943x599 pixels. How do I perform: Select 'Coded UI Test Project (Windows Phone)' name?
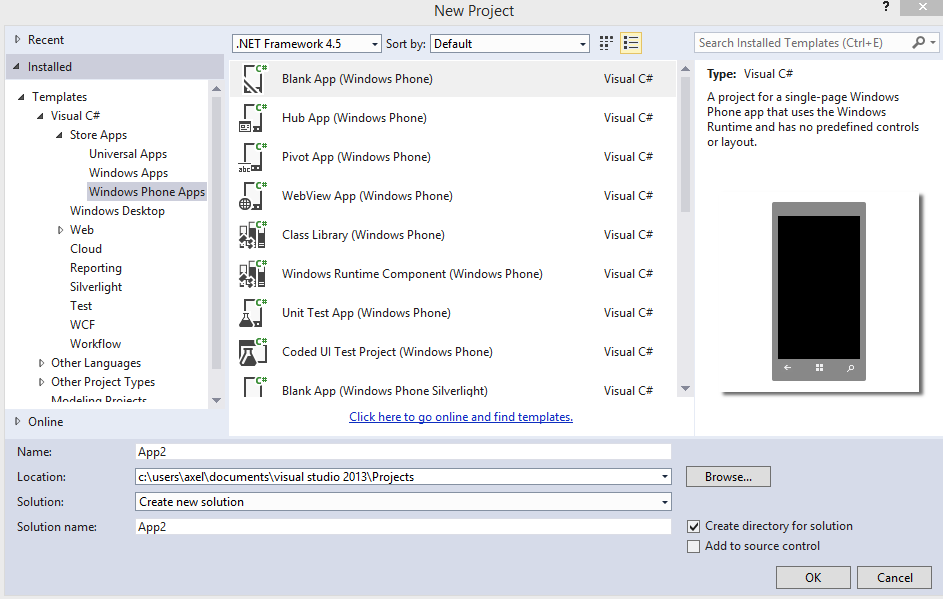pyautogui.click(x=387, y=352)
